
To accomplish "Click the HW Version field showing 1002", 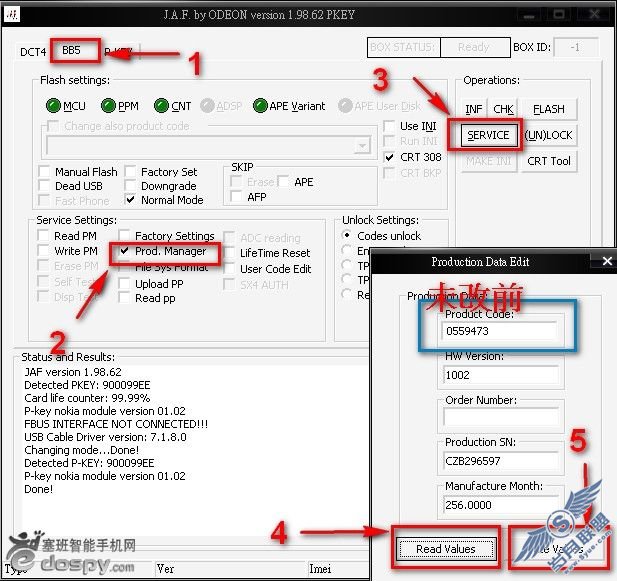I will click(500, 375).
